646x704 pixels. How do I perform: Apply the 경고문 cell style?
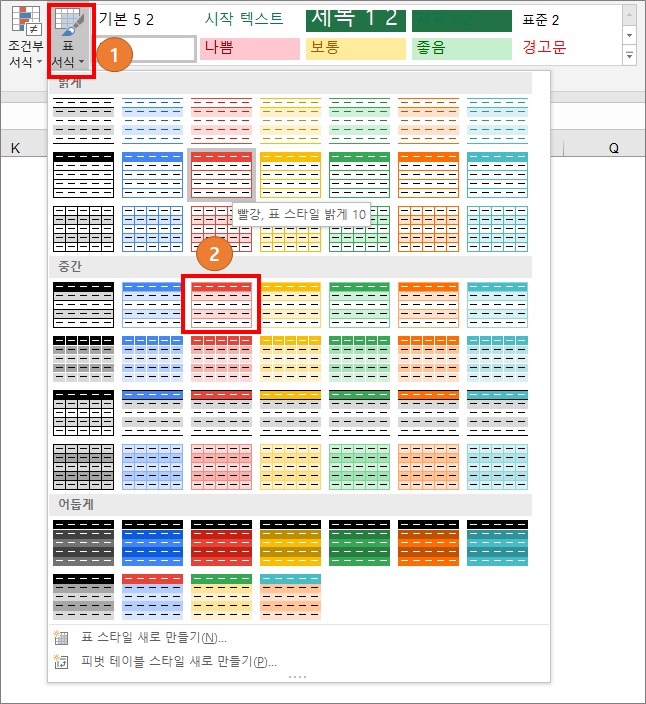[567, 48]
